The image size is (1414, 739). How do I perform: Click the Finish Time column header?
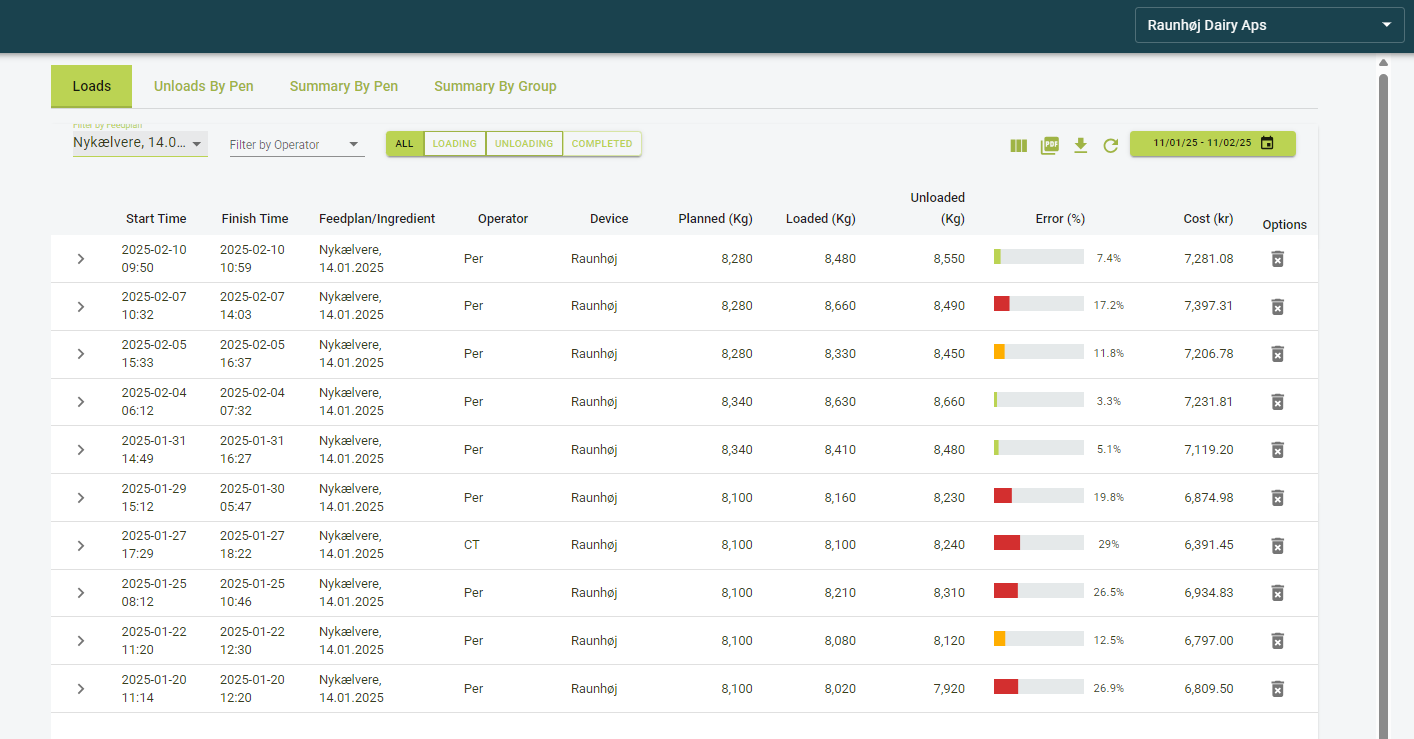(255, 219)
